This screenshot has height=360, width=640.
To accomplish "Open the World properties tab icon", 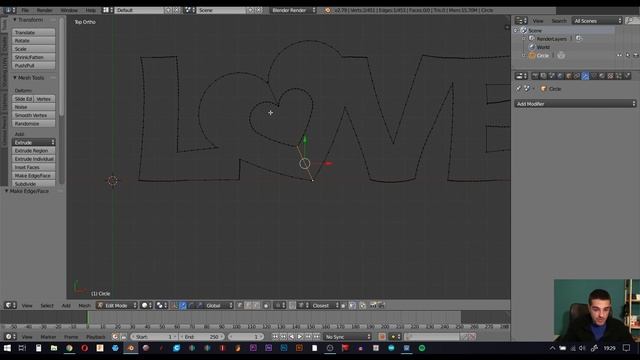I will click(560, 76).
